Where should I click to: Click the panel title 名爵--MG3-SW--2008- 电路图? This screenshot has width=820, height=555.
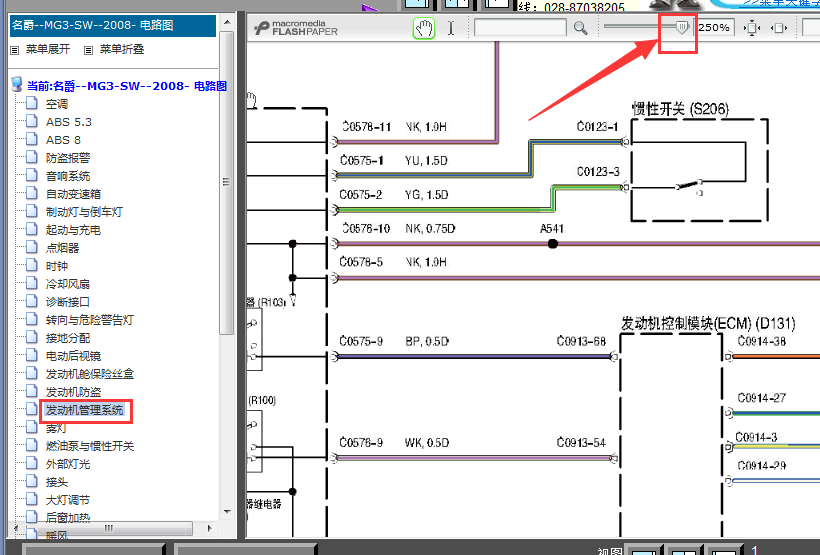click(x=93, y=25)
